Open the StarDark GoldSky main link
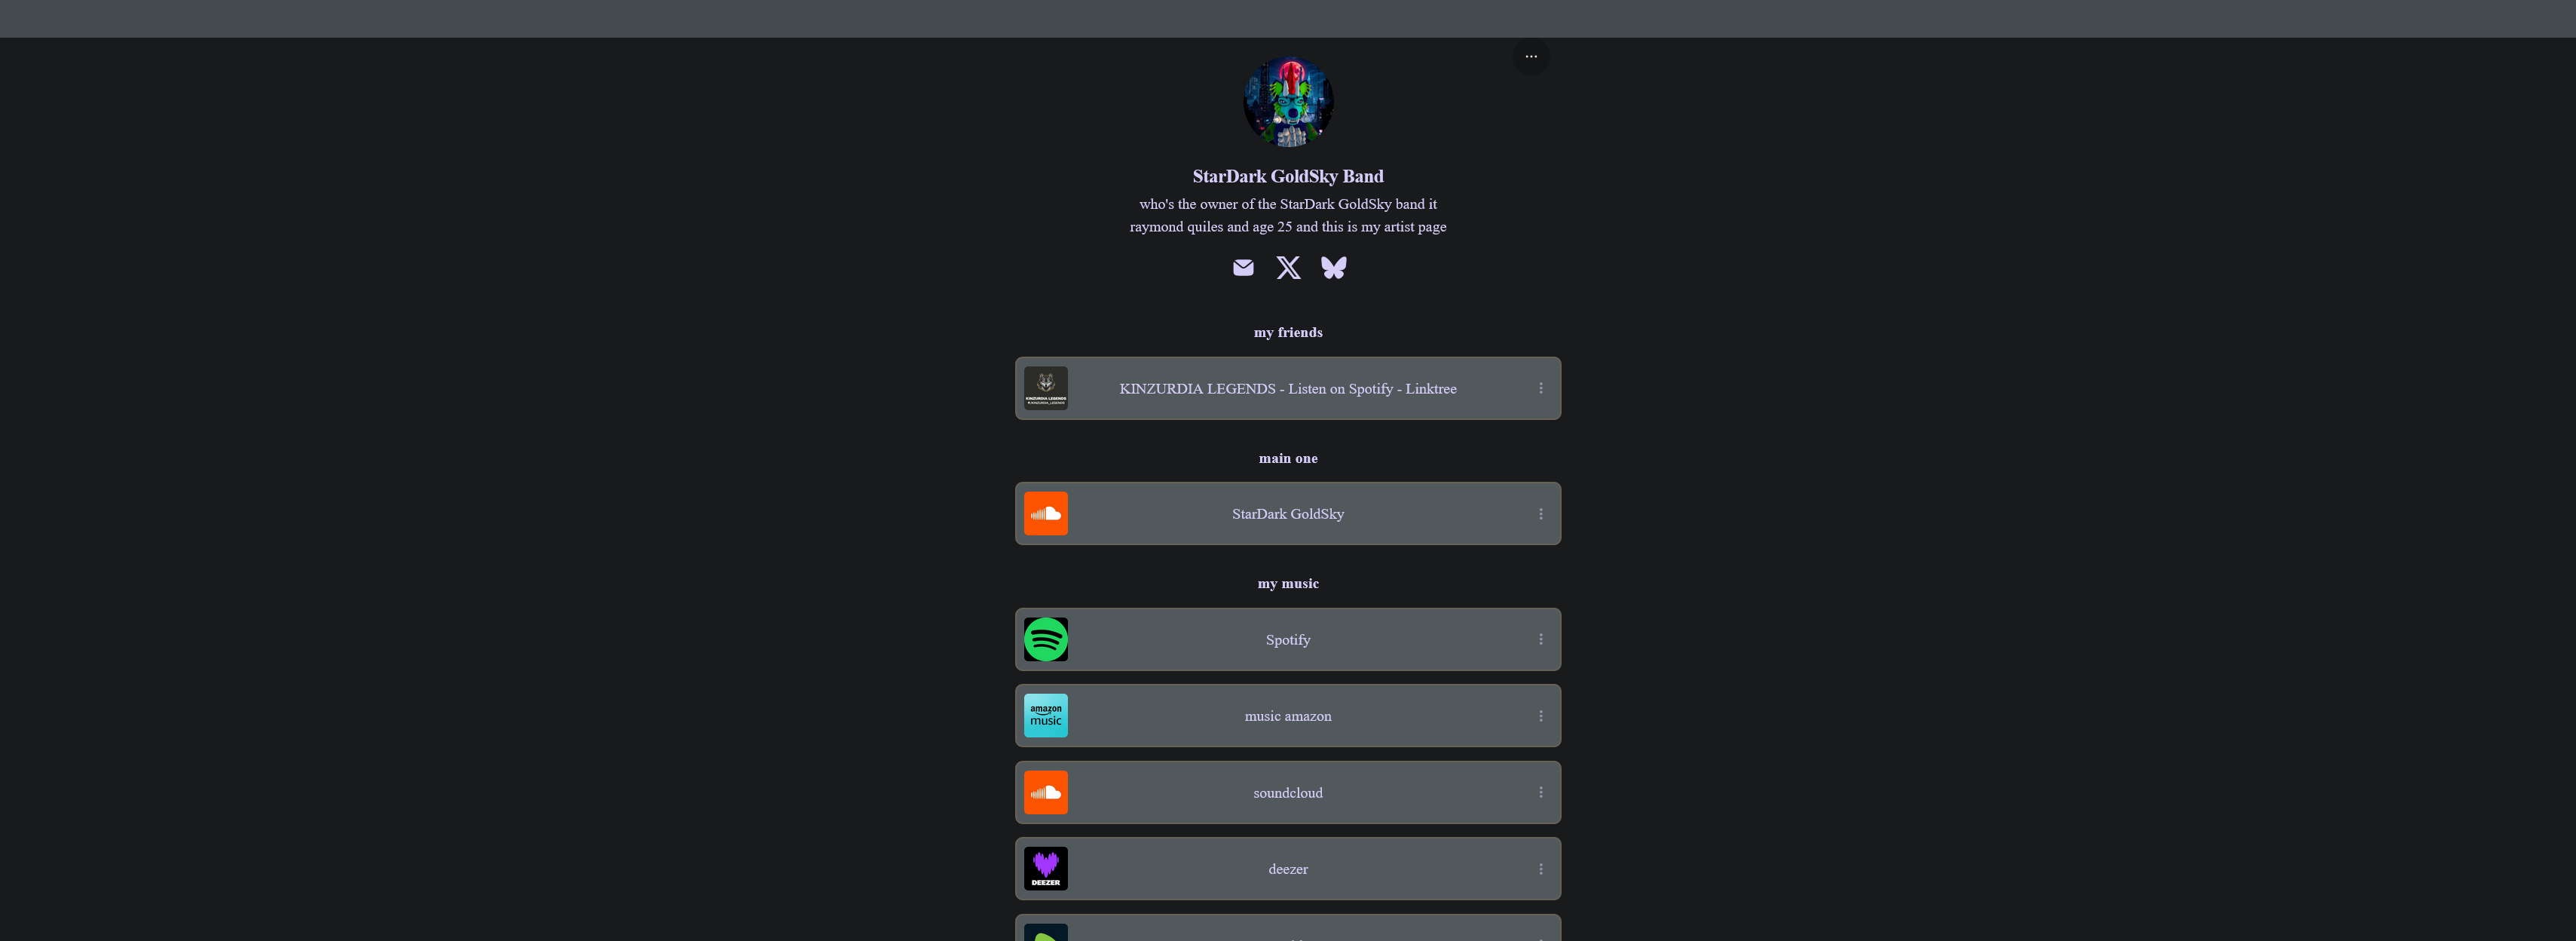Image resolution: width=2576 pixels, height=941 pixels. point(1288,514)
